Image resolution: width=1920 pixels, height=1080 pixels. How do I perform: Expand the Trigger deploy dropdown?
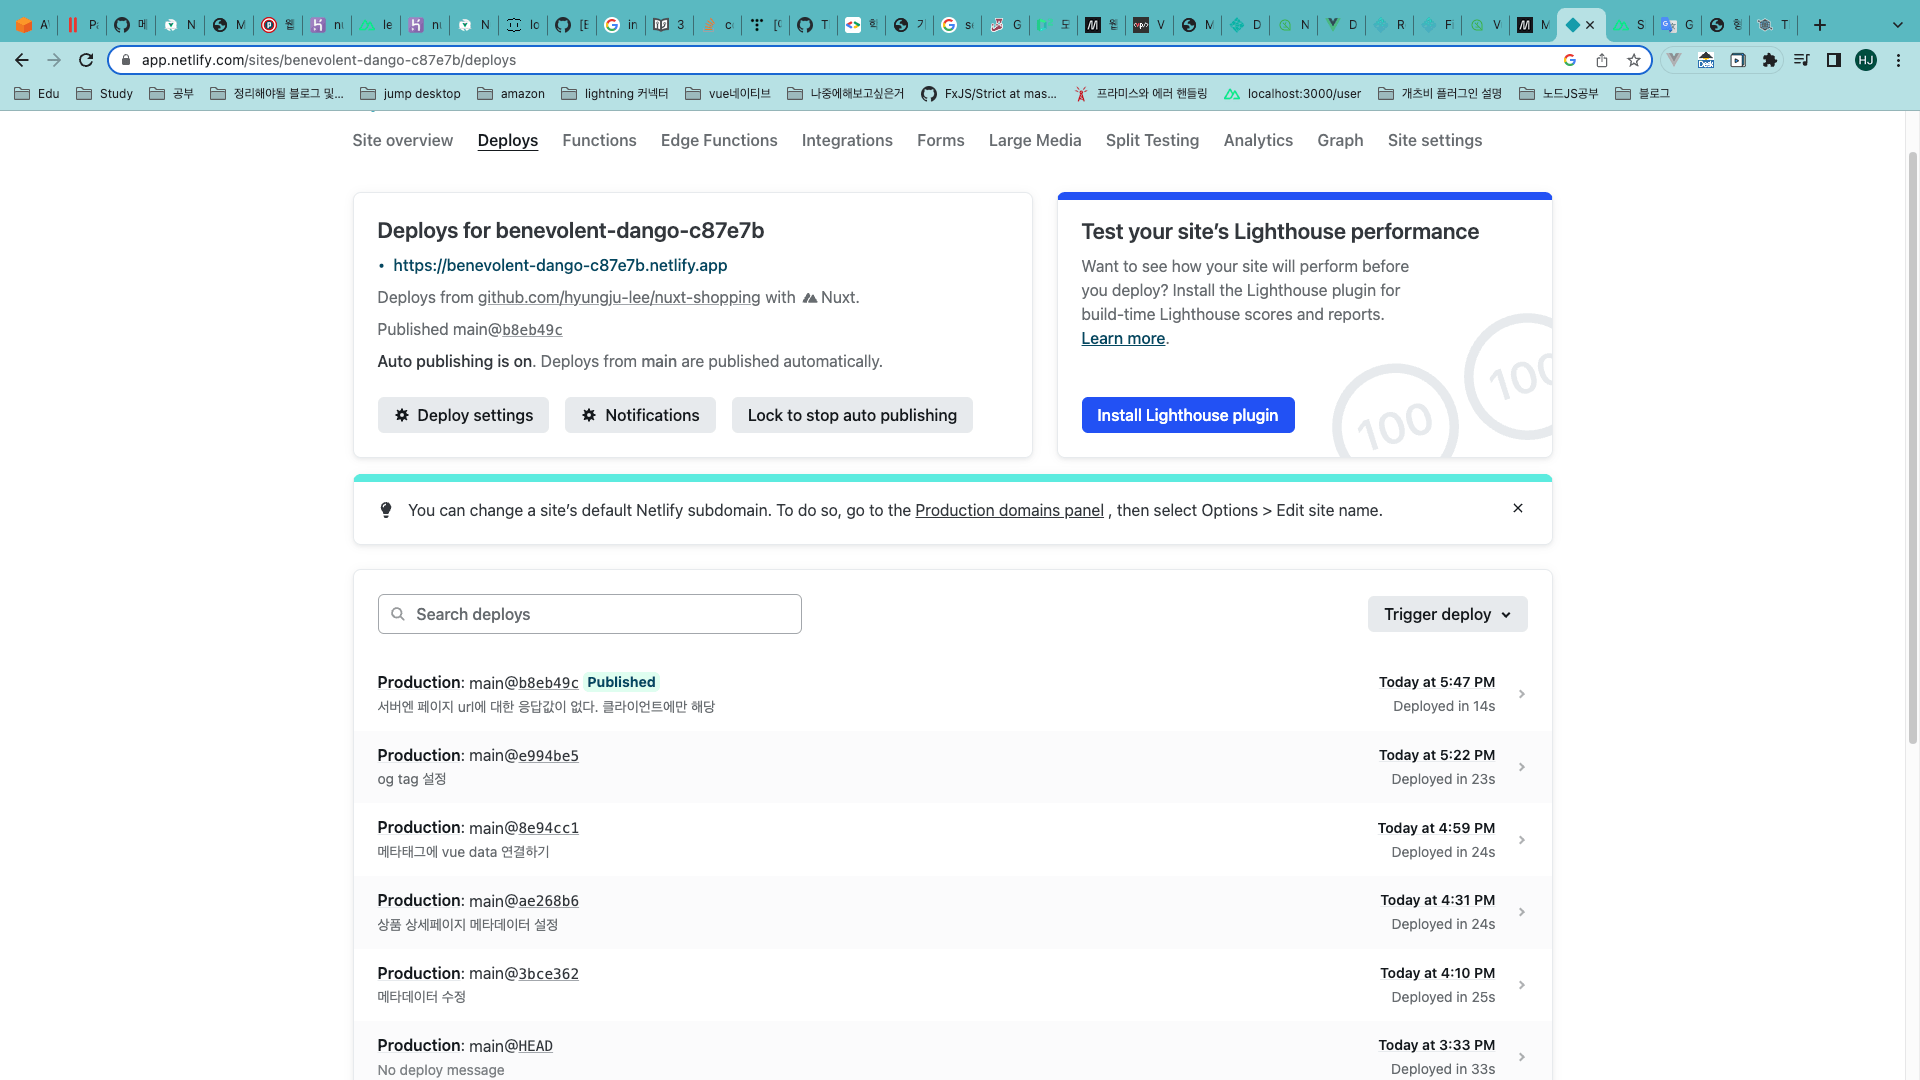coord(1447,614)
